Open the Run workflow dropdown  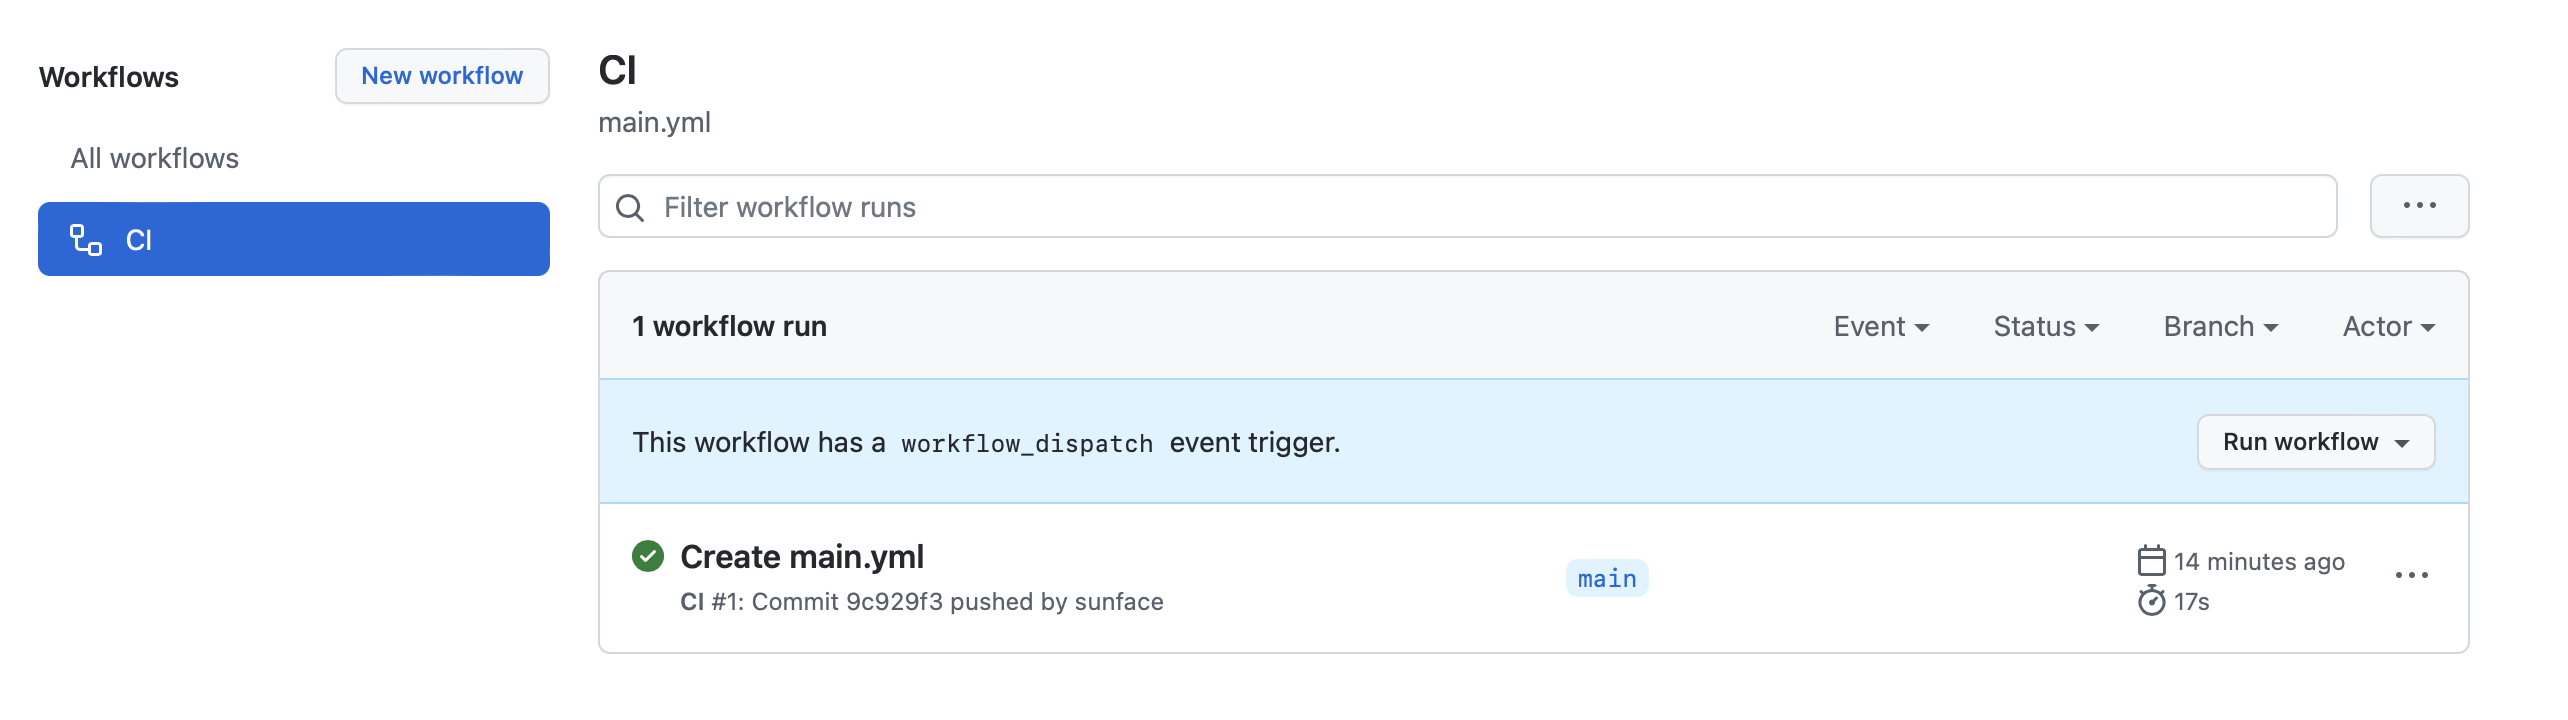[x=2315, y=442]
